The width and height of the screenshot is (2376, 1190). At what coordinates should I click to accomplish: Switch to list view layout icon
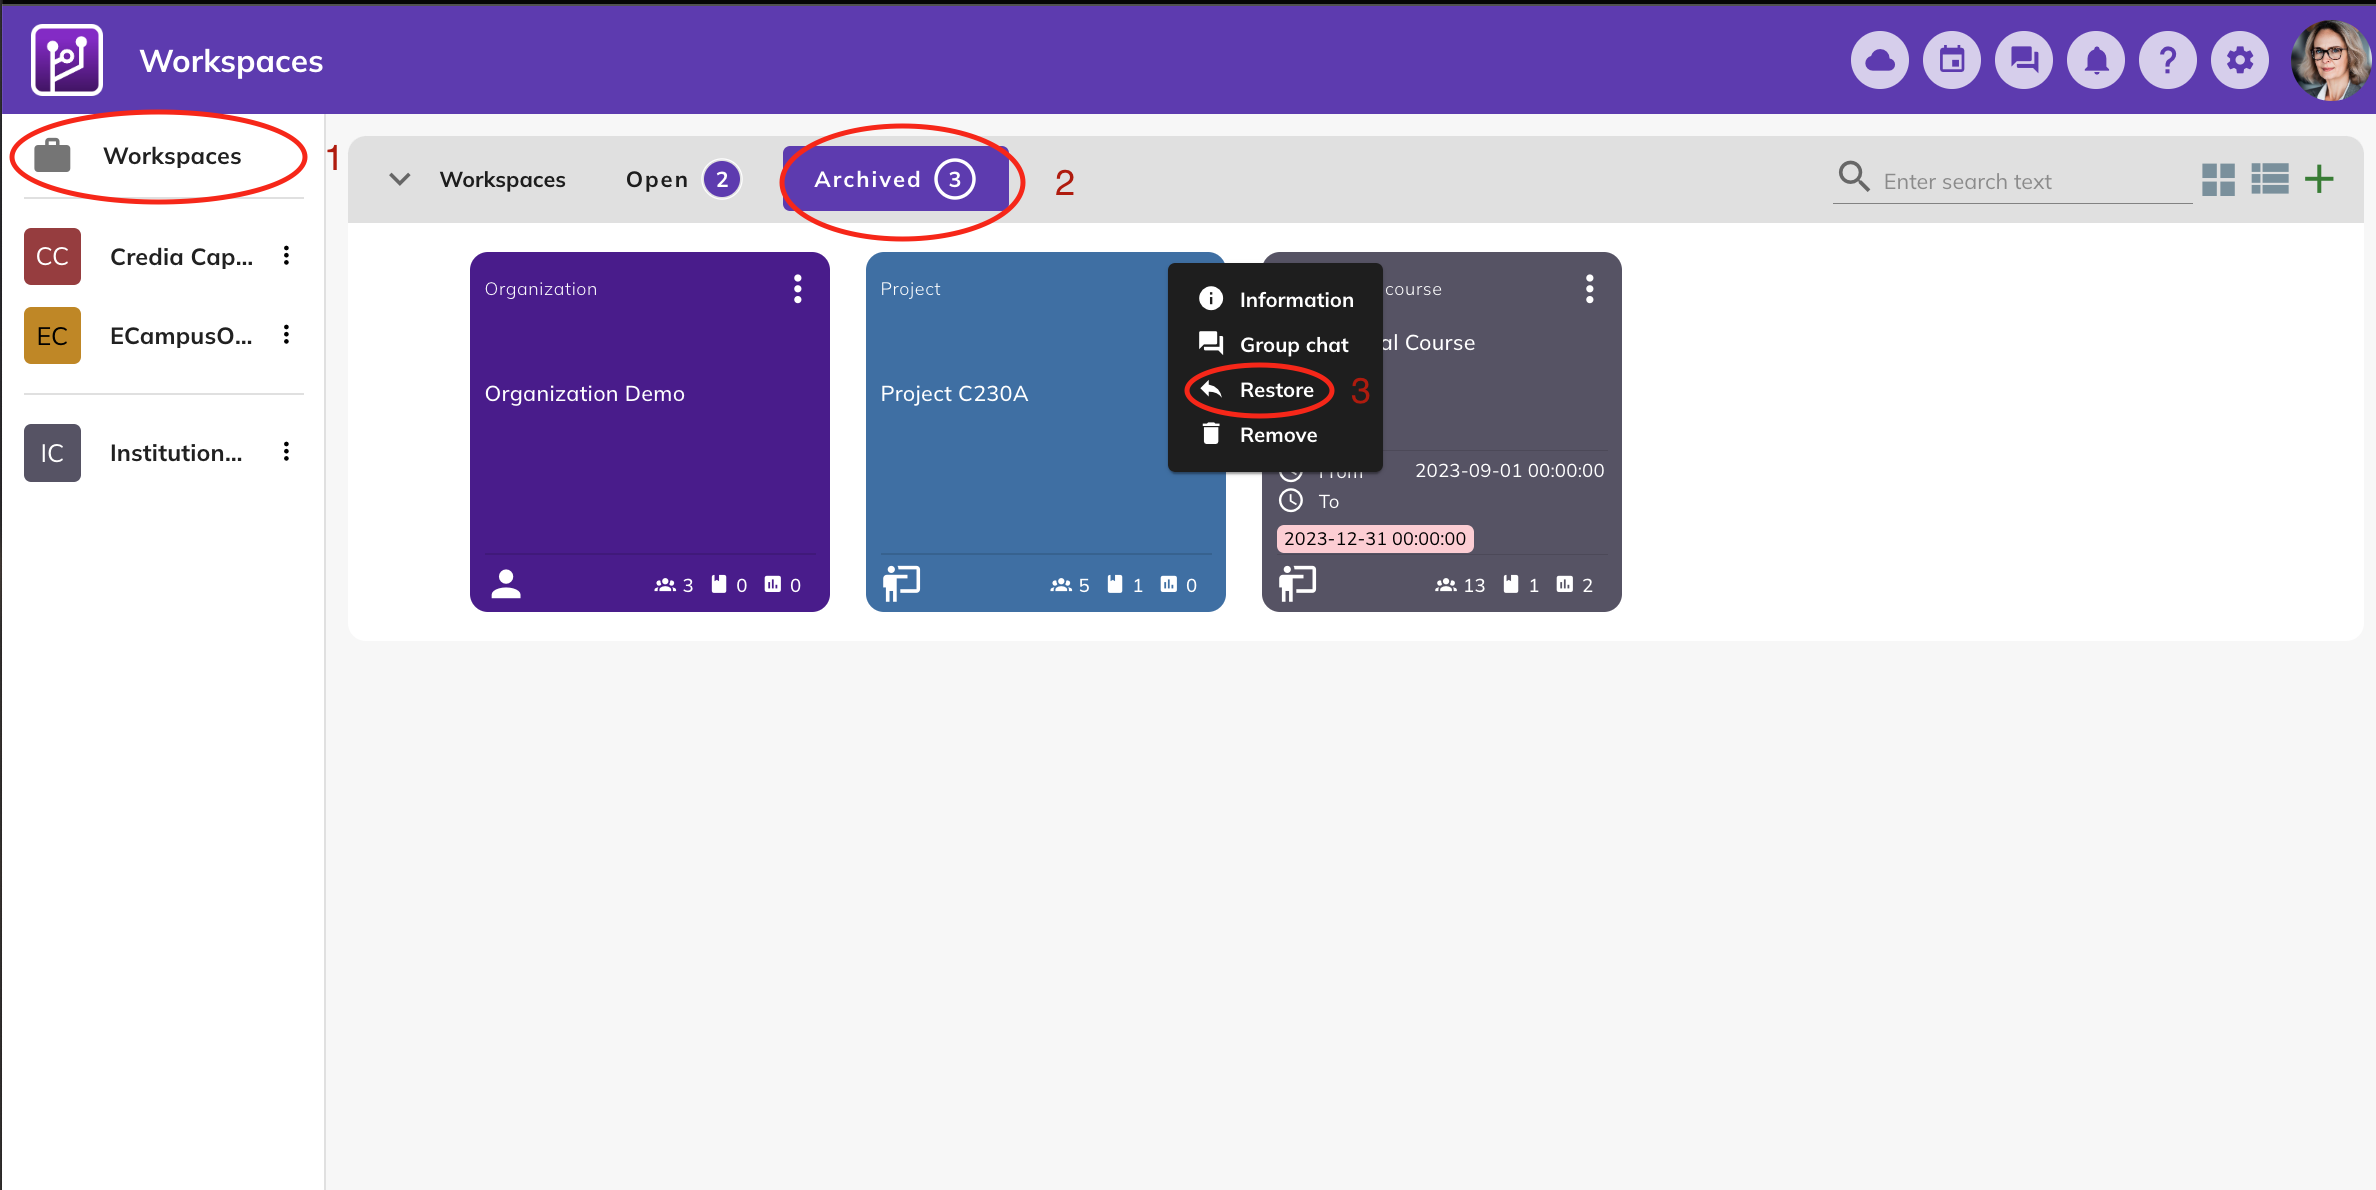point(2269,180)
